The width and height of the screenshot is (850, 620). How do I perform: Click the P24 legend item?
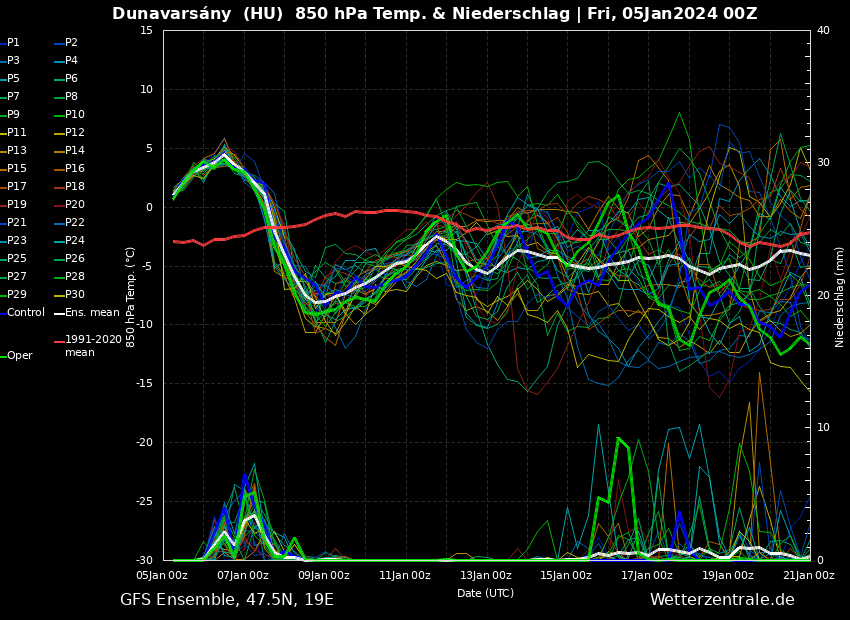coord(75,241)
